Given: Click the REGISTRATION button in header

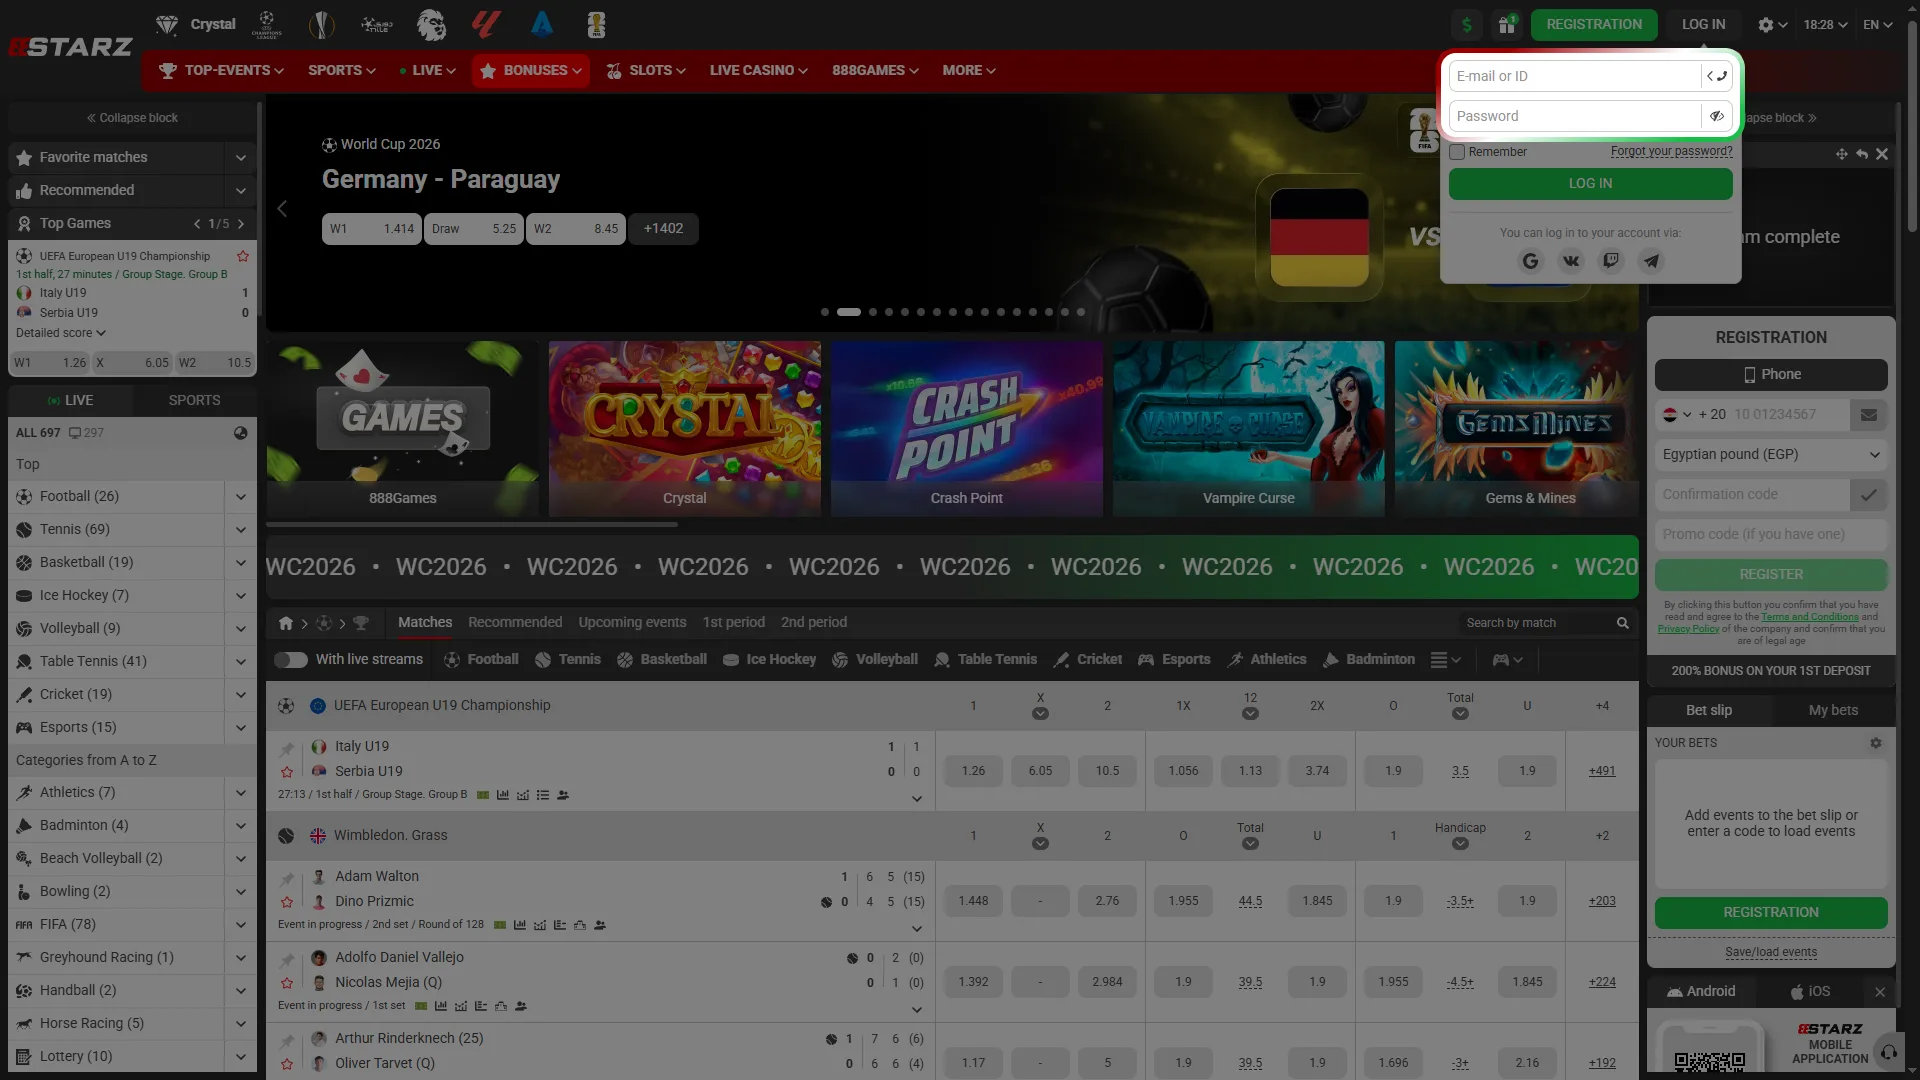Looking at the screenshot, I should pos(1594,24).
